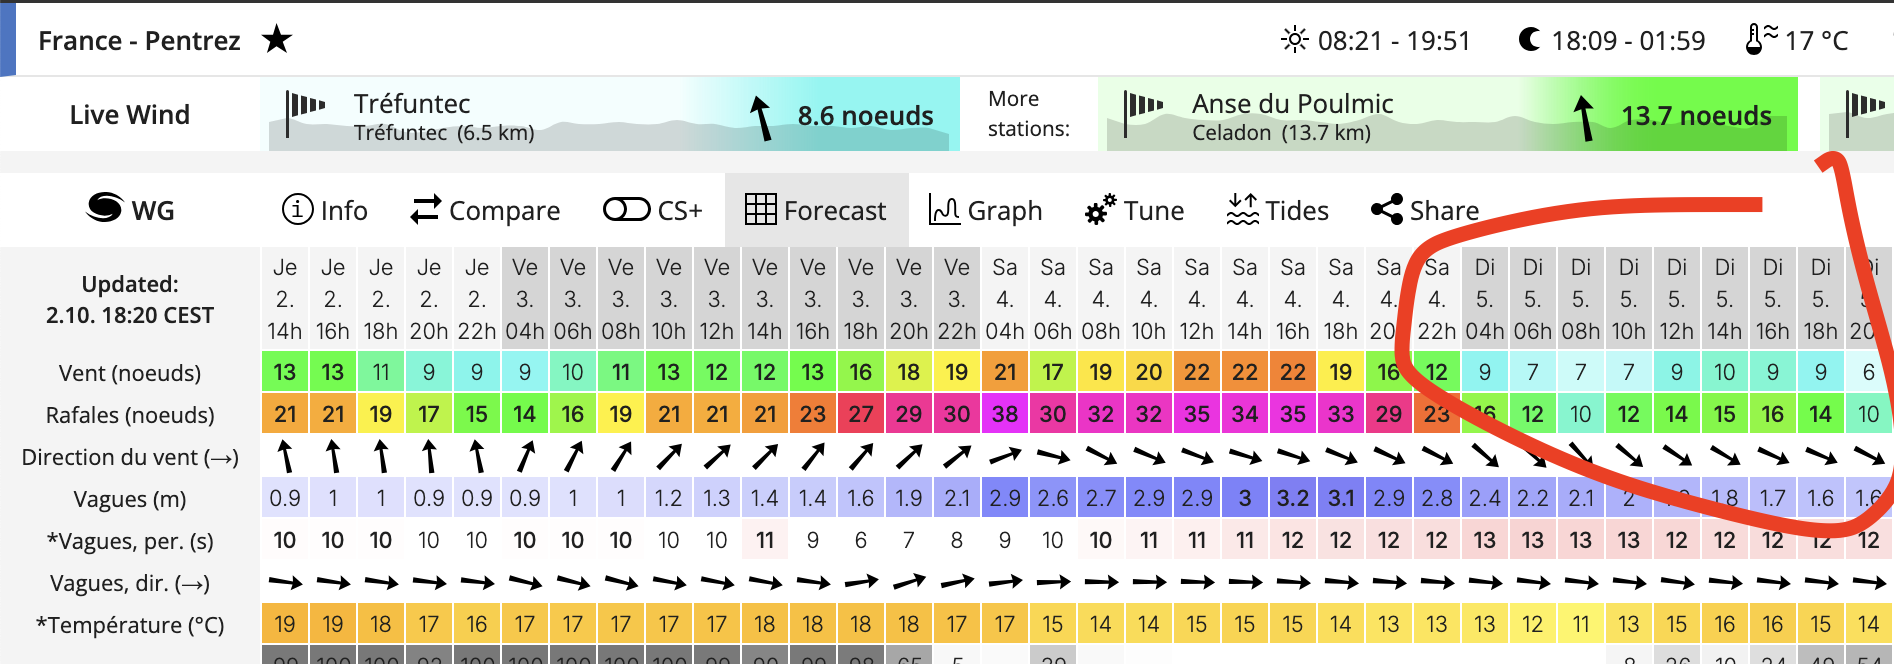
Task: Click the Vagues (m) row label
Action: pyautogui.click(x=130, y=499)
